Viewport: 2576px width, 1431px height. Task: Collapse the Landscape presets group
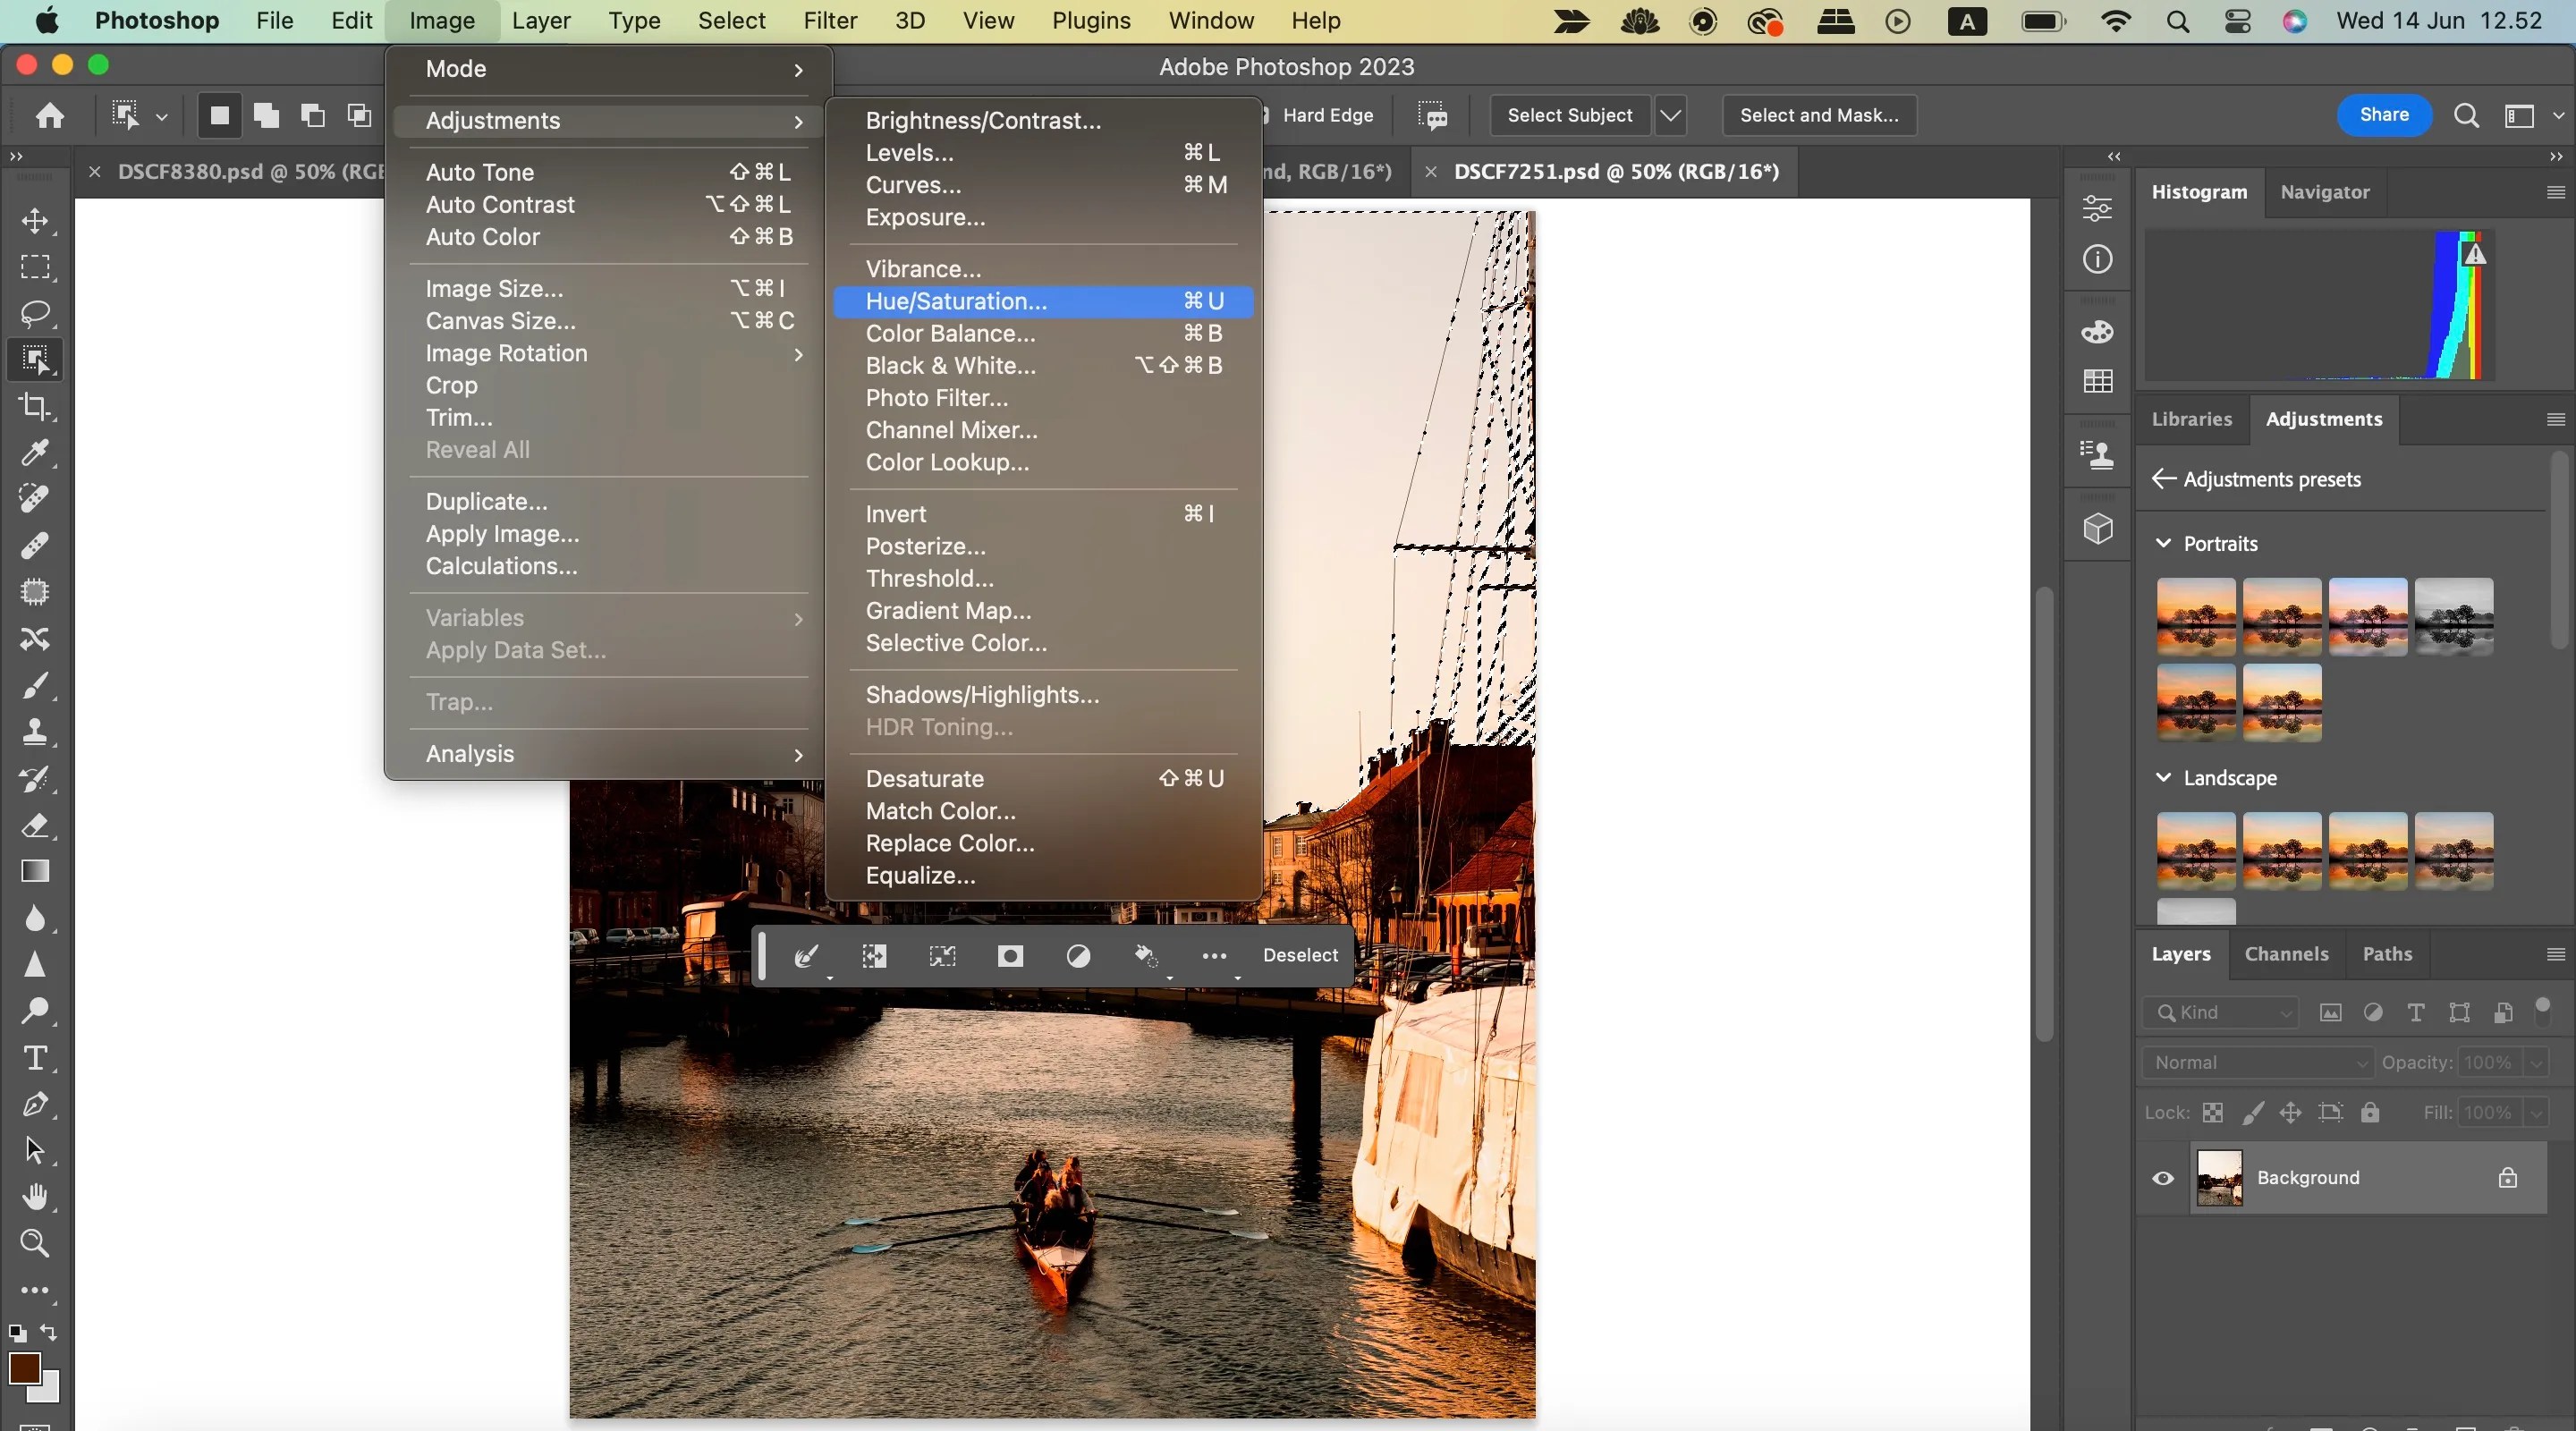tap(2163, 777)
